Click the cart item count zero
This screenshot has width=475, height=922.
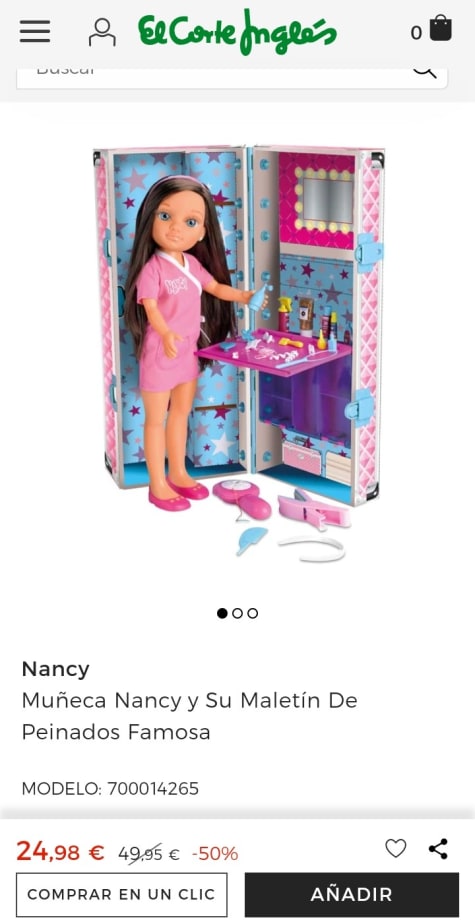[416, 33]
